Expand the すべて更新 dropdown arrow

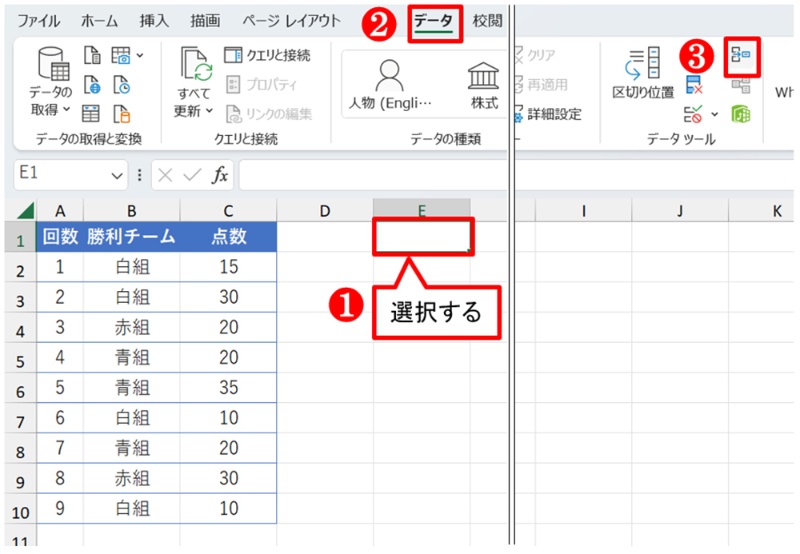coord(209,110)
